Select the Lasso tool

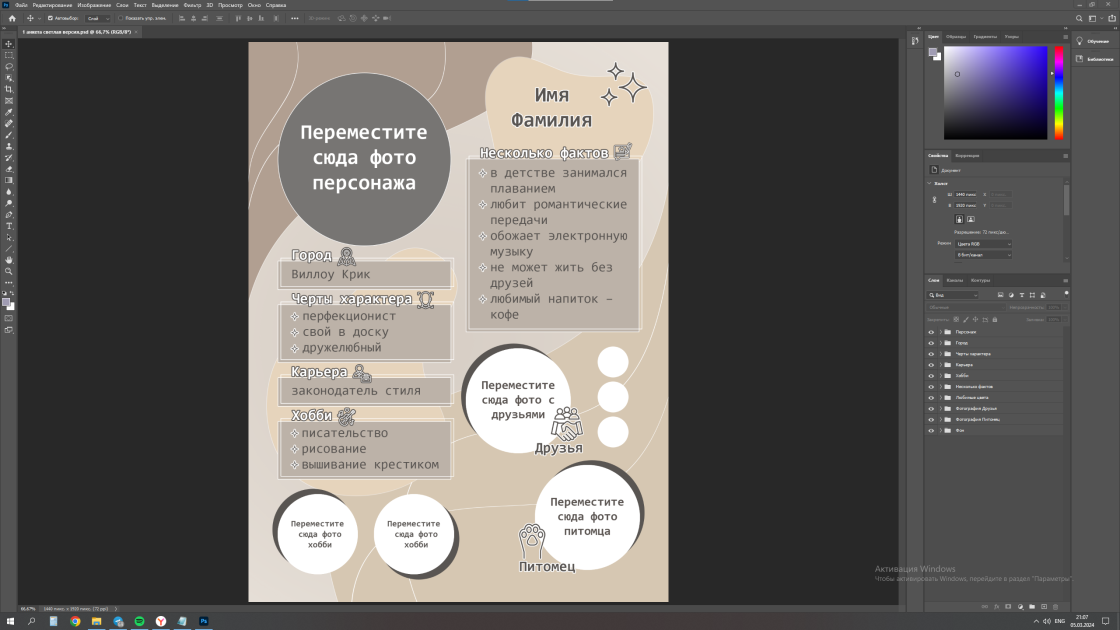point(9,66)
